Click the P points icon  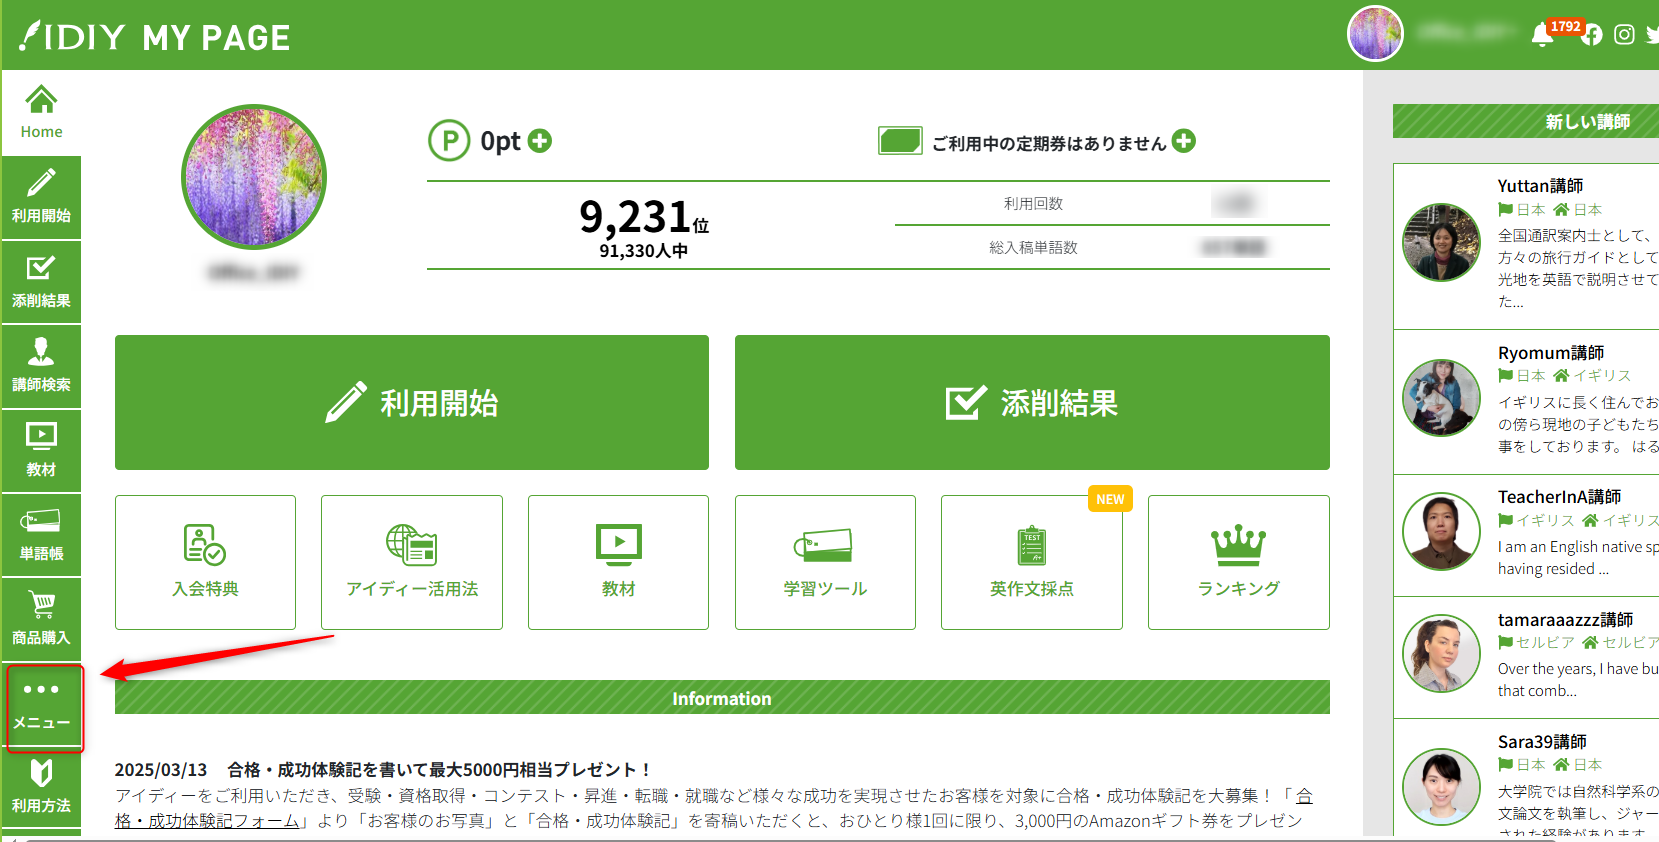(449, 140)
